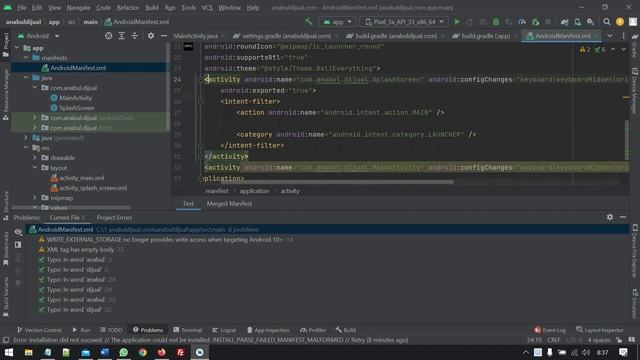The width and height of the screenshot is (640, 360).
Task: Open the Version Control tool window
Action: tap(39, 330)
